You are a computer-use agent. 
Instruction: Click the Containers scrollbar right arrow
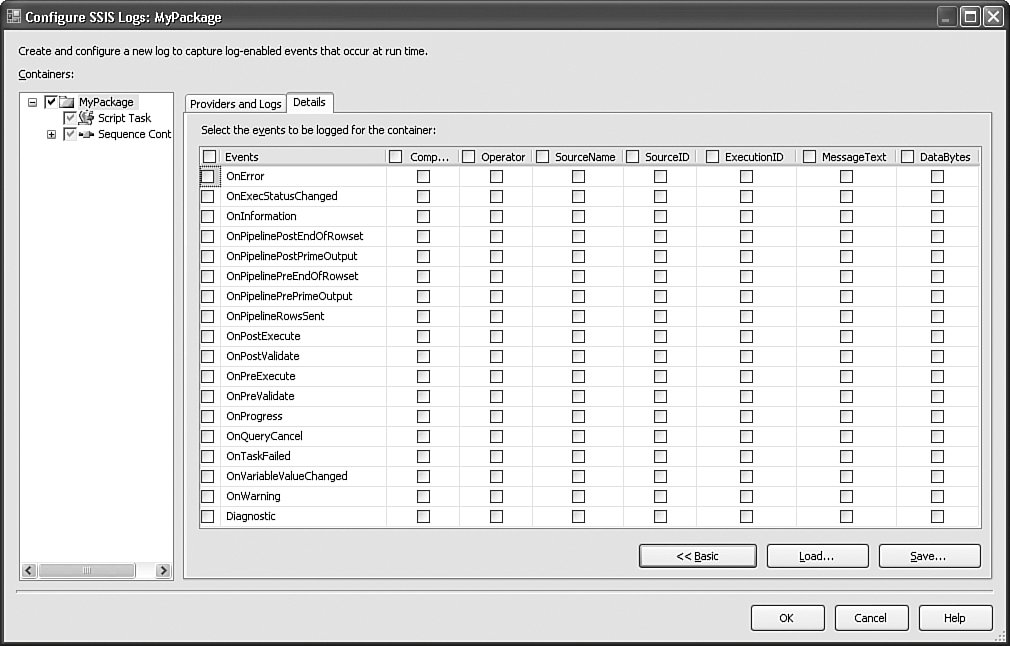[164, 570]
